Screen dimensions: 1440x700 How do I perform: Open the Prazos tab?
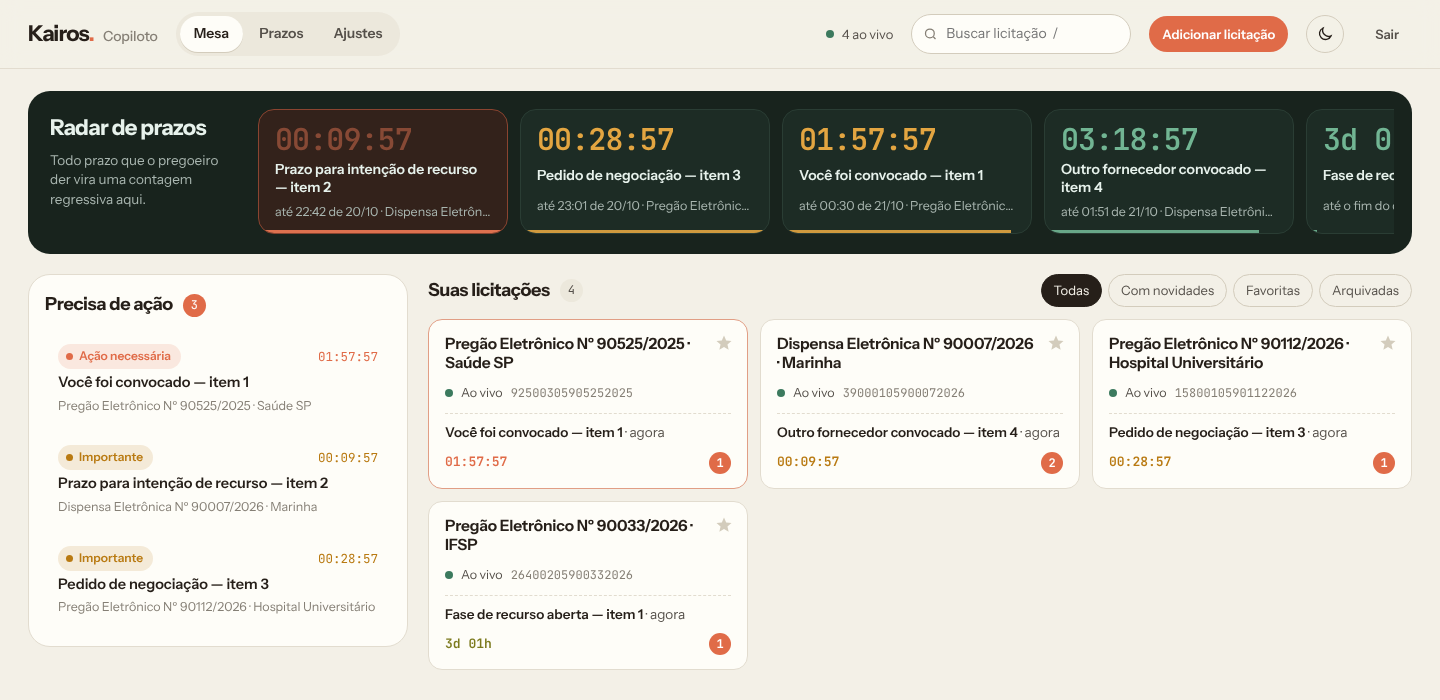point(281,34)
